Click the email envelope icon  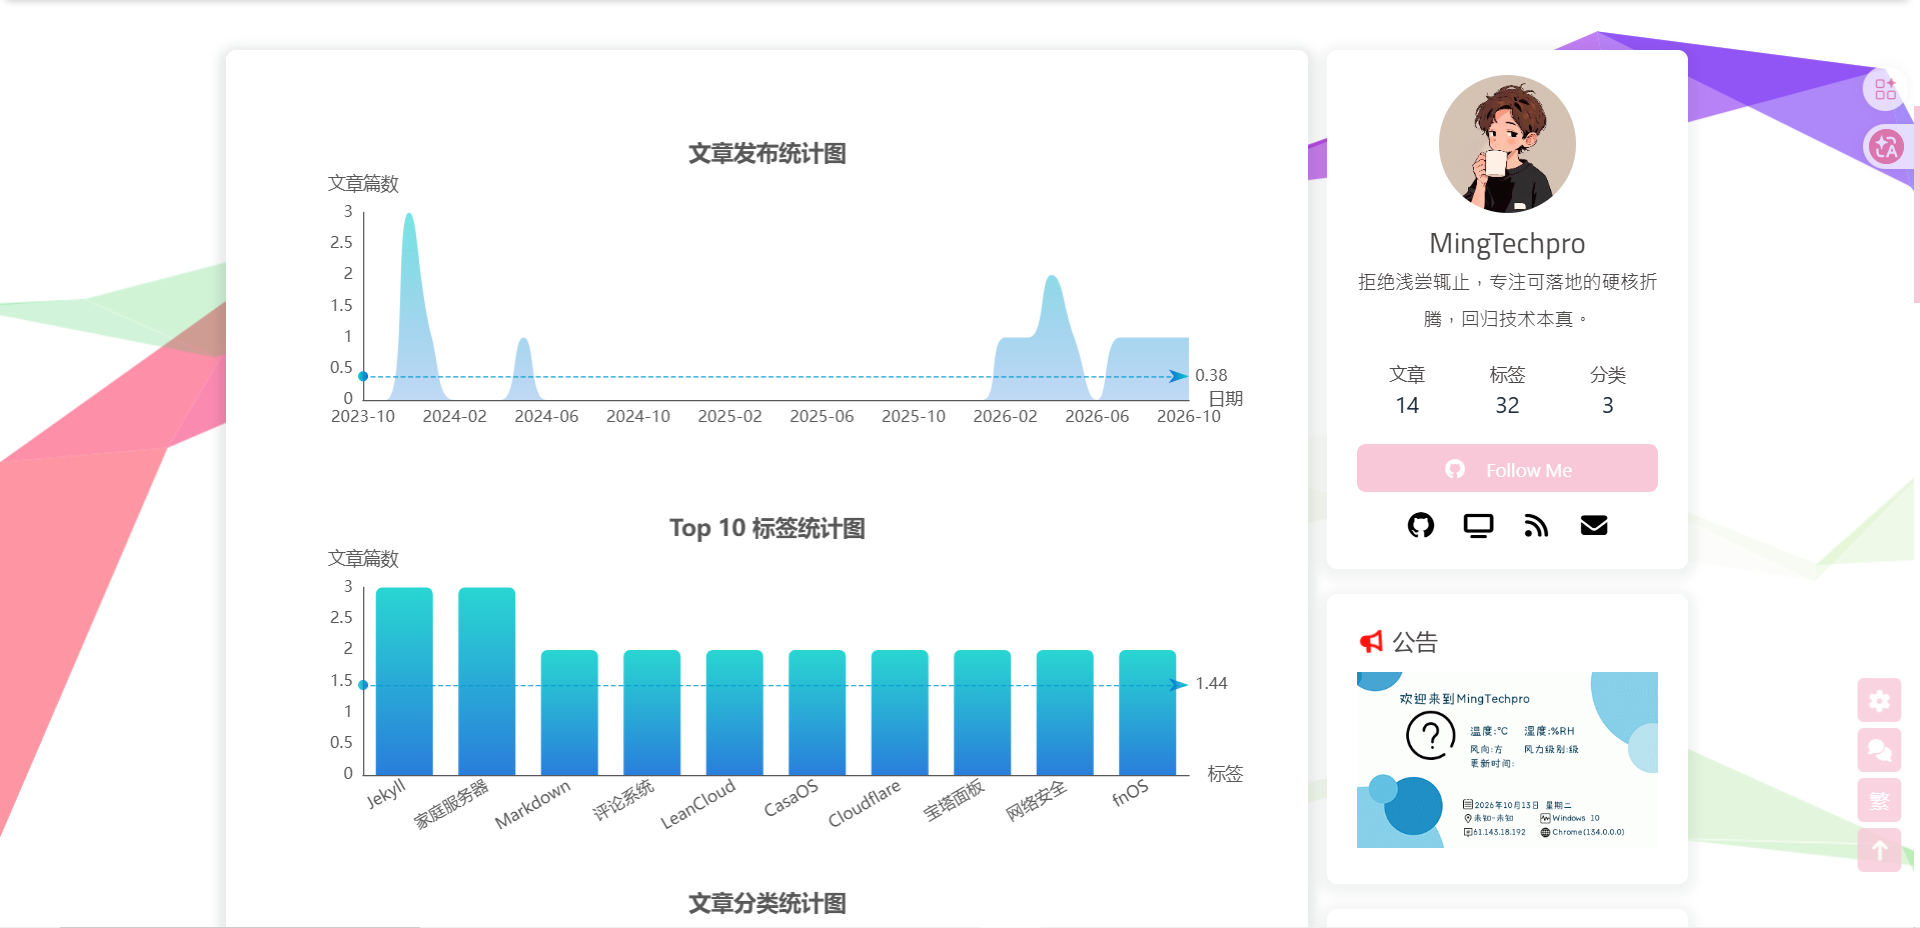[x=1594, y=525]
